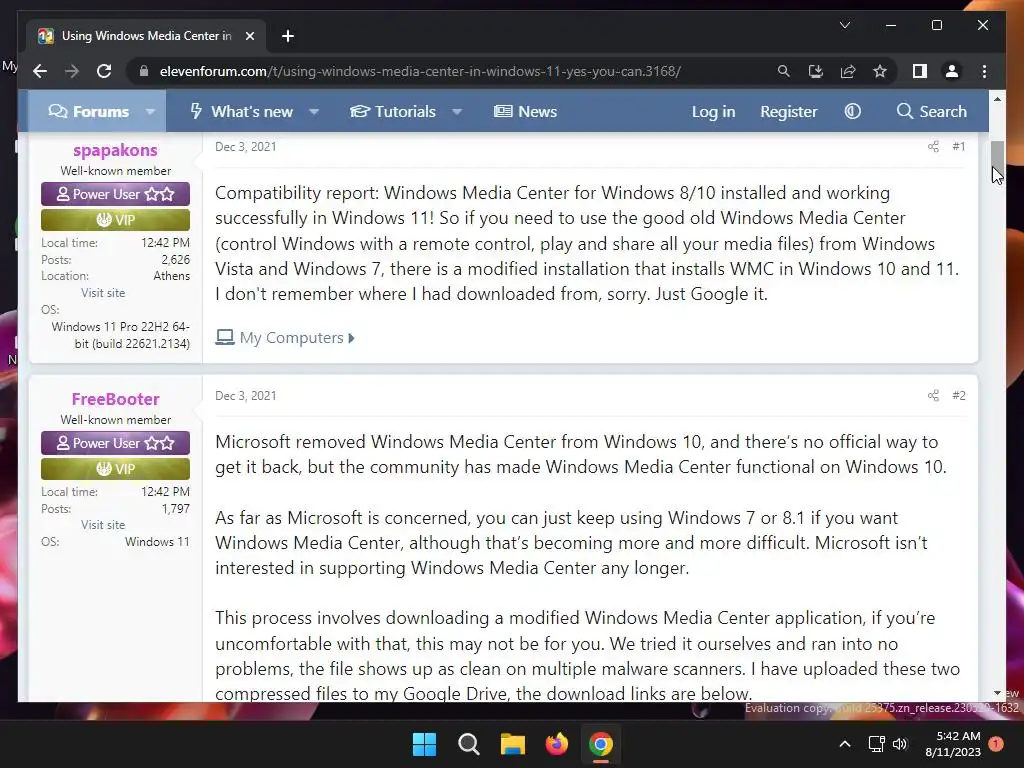Open spapakons user profile

115,150
